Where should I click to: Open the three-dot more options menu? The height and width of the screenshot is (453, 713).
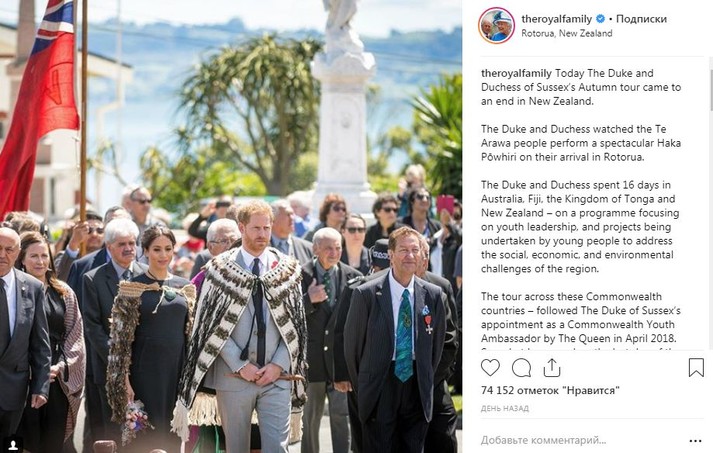pyautogui.click(x=695, y=441)
